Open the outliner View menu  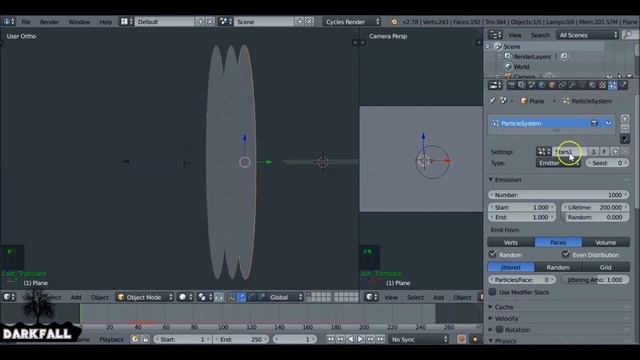[x=514, y=35]
